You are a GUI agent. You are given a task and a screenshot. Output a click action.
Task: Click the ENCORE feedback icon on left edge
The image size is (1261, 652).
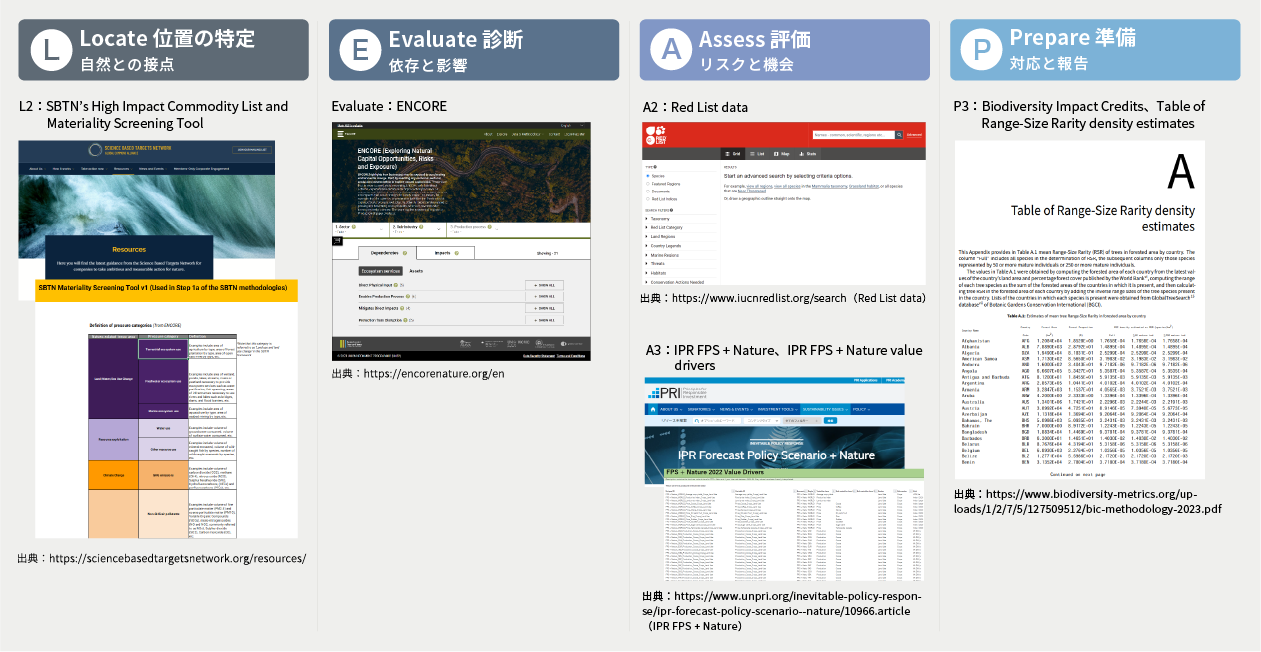pyautogui.click(x=337, y=241)
